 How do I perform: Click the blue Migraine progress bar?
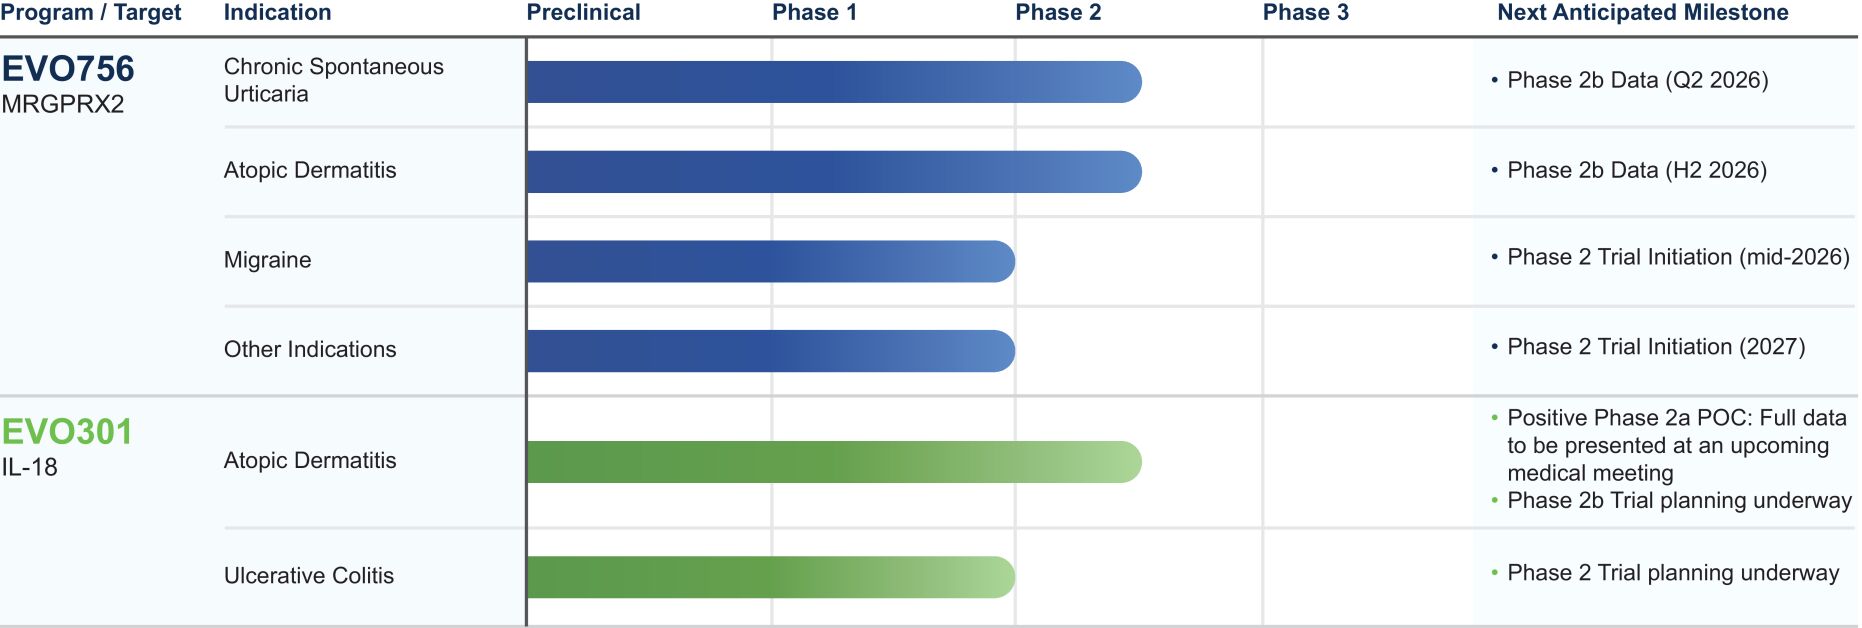(x=770, y=261)
